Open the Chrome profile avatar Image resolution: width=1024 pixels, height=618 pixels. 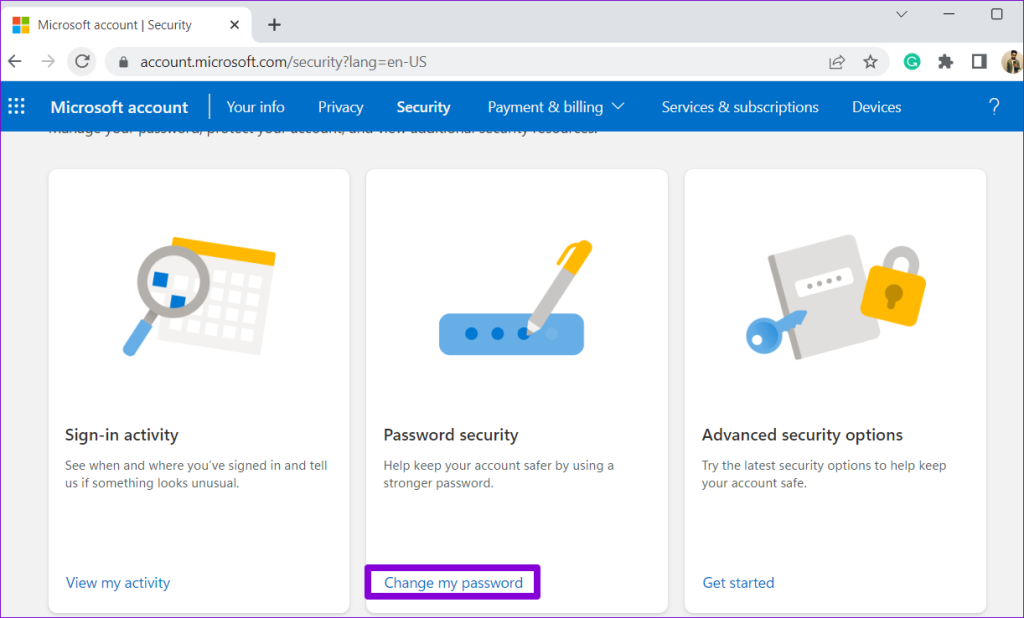tap(1012, 62)
